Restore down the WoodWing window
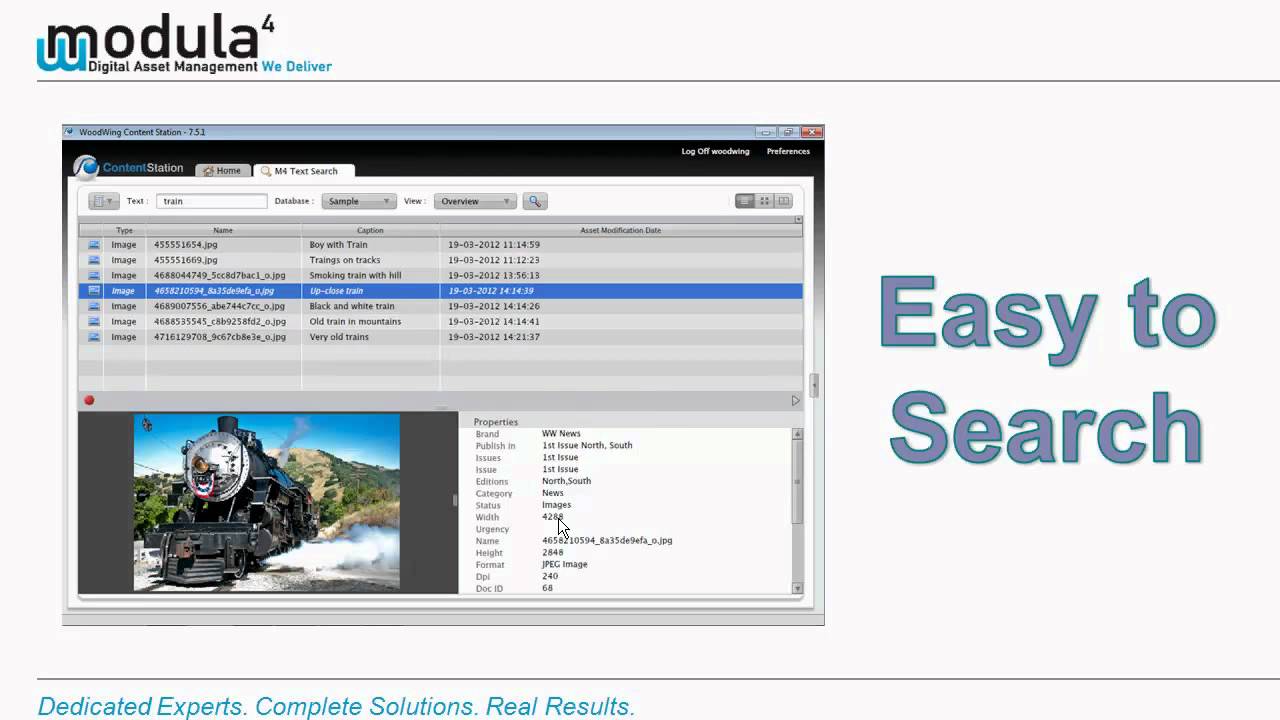Image resolution: width=1280 pixels, height=720 pixels. point(788,132)
